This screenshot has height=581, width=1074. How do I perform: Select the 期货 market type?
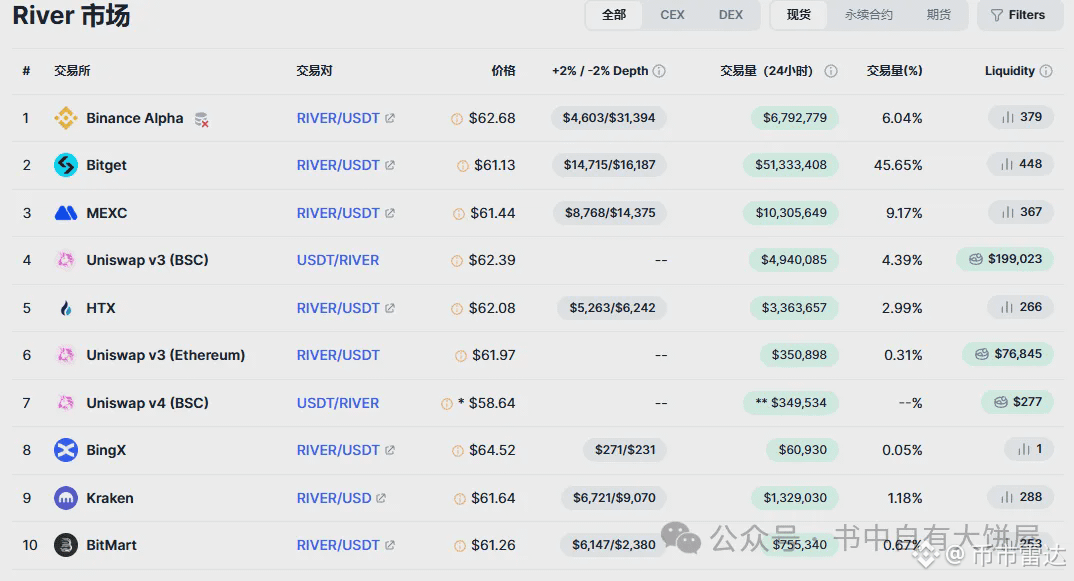938,15
